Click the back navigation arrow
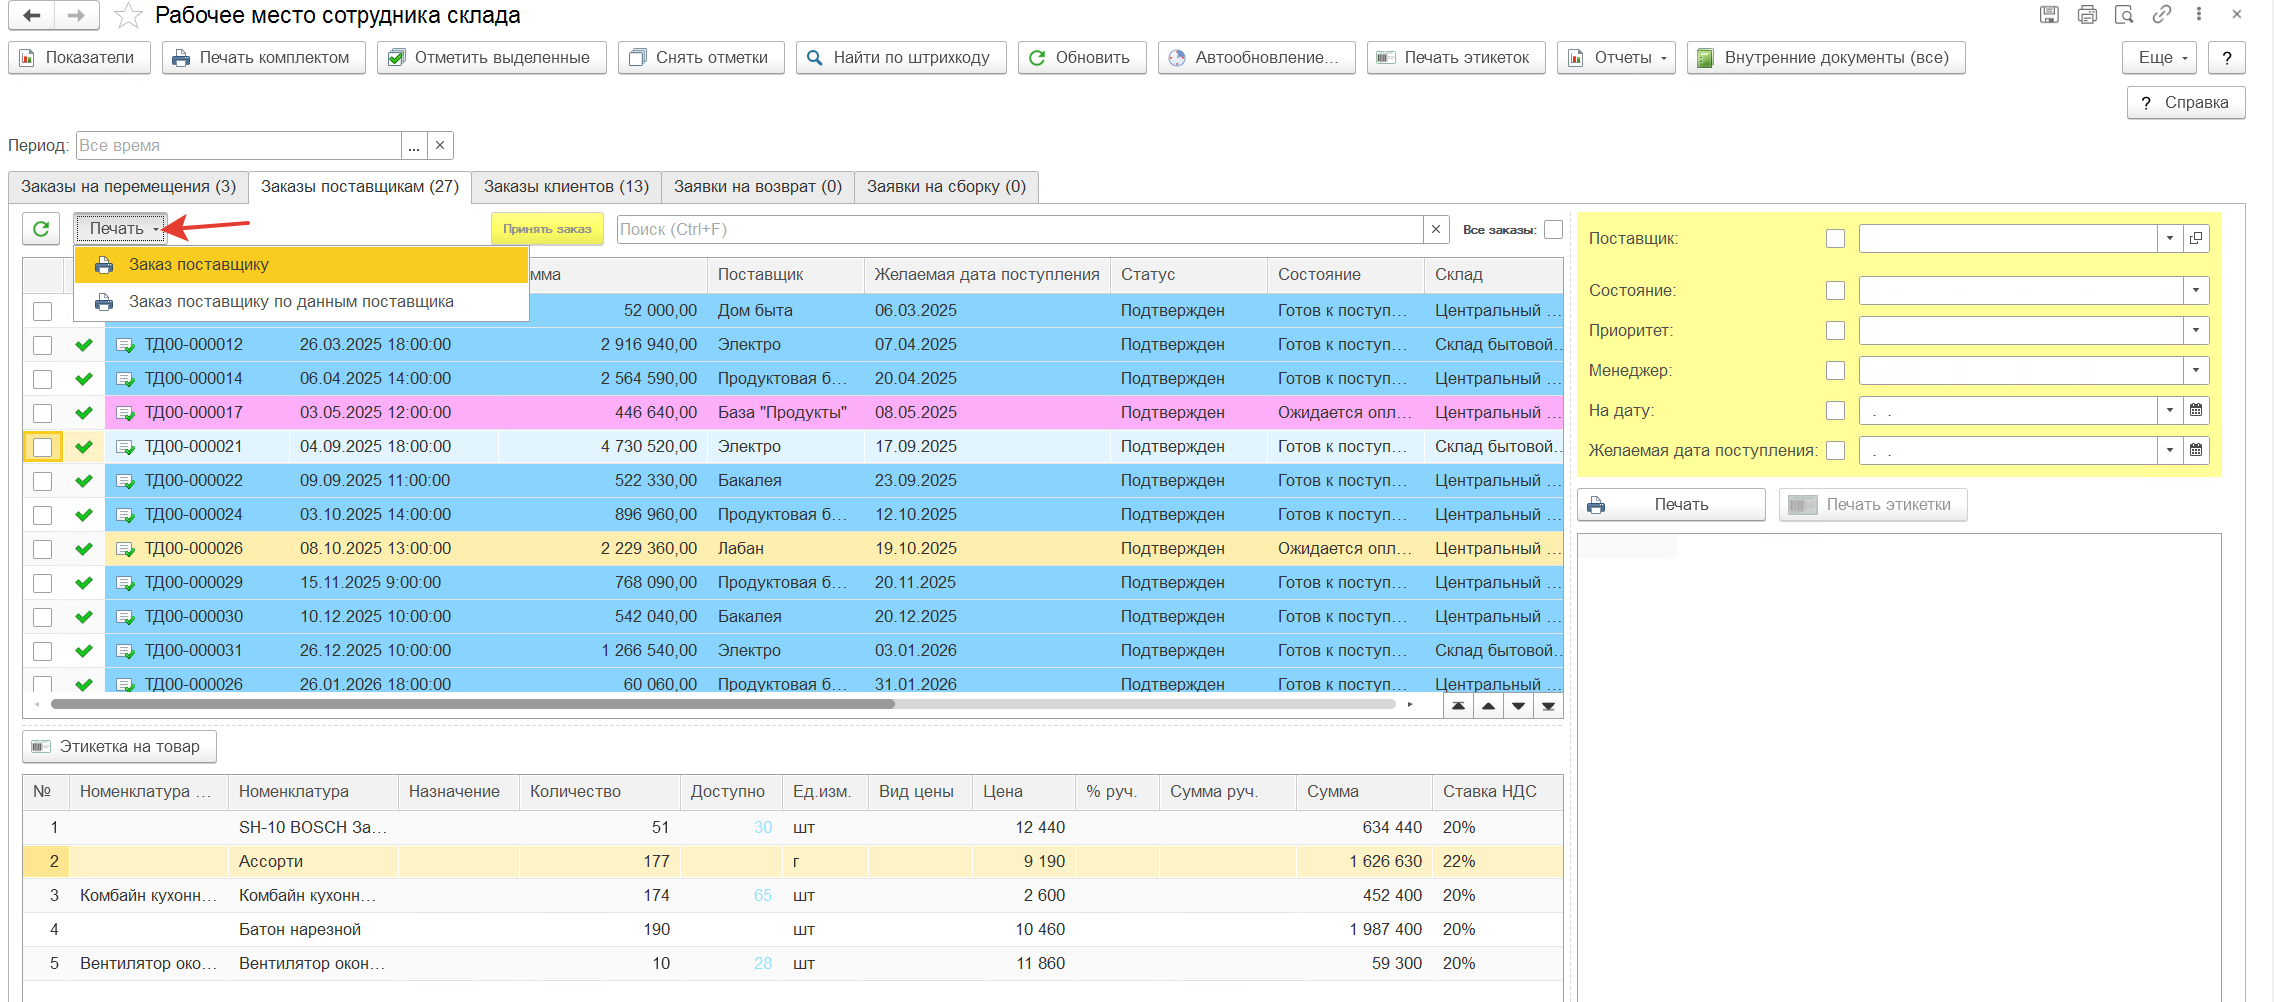Screen dimensions: 2274x1002 (x=32, y=15)
